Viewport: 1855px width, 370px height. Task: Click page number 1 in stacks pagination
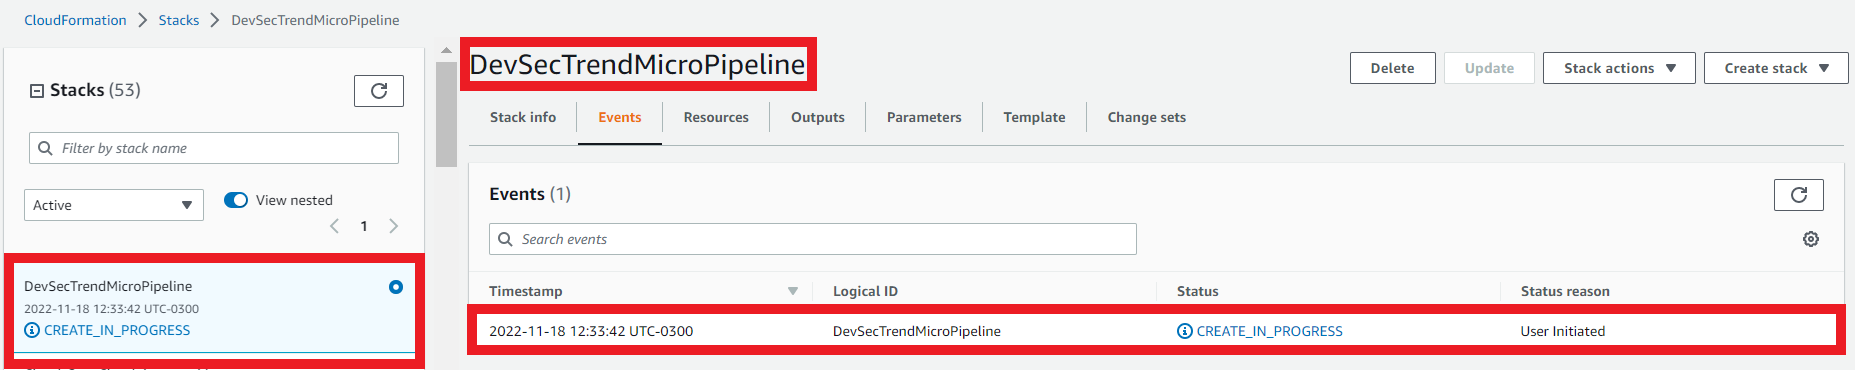tap(364, 226)
